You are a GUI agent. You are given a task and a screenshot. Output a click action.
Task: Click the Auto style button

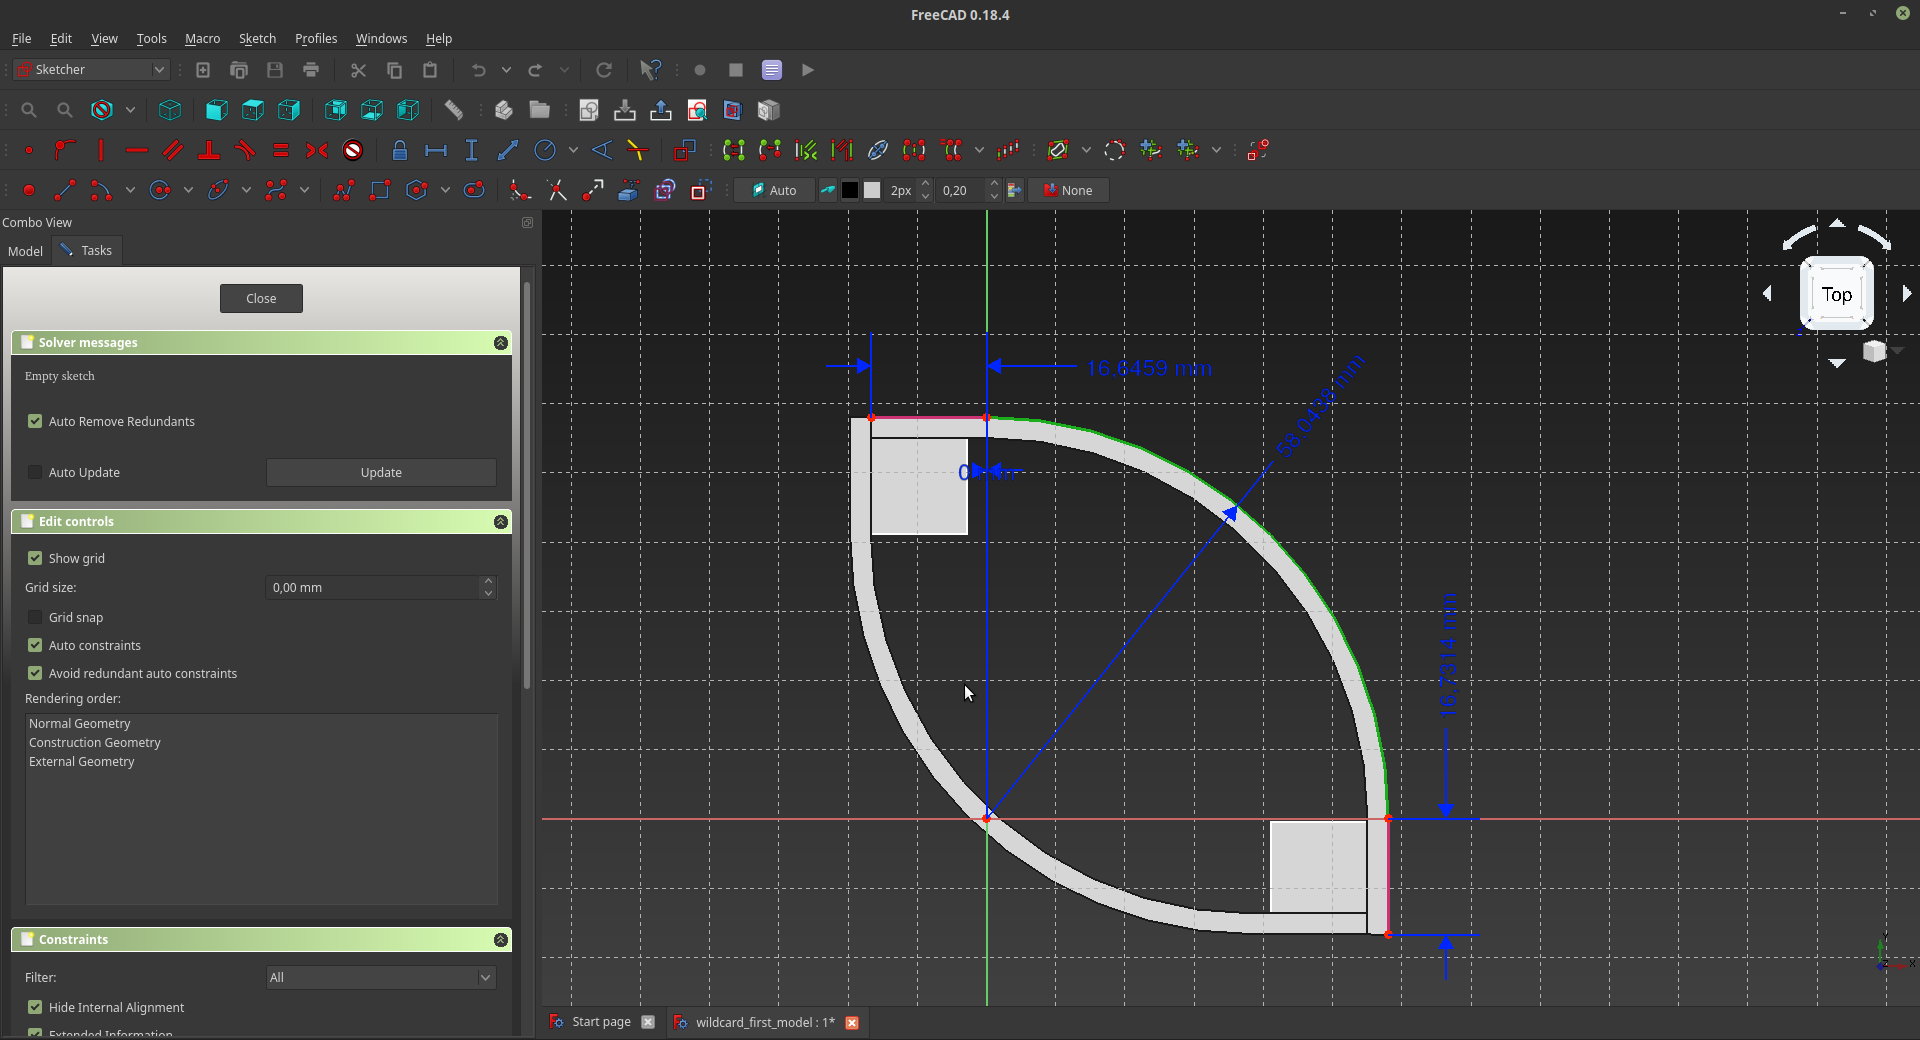click(774, 190)
